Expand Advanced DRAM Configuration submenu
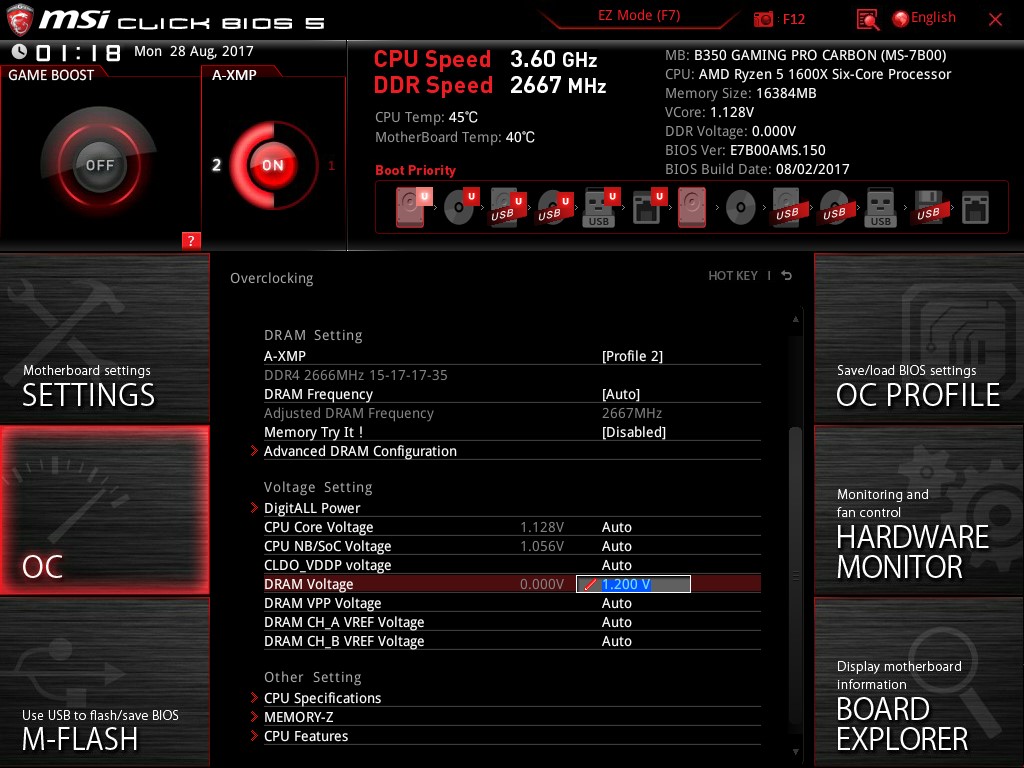Viewport: 1024px width, 768px height. tap(360, 451)
